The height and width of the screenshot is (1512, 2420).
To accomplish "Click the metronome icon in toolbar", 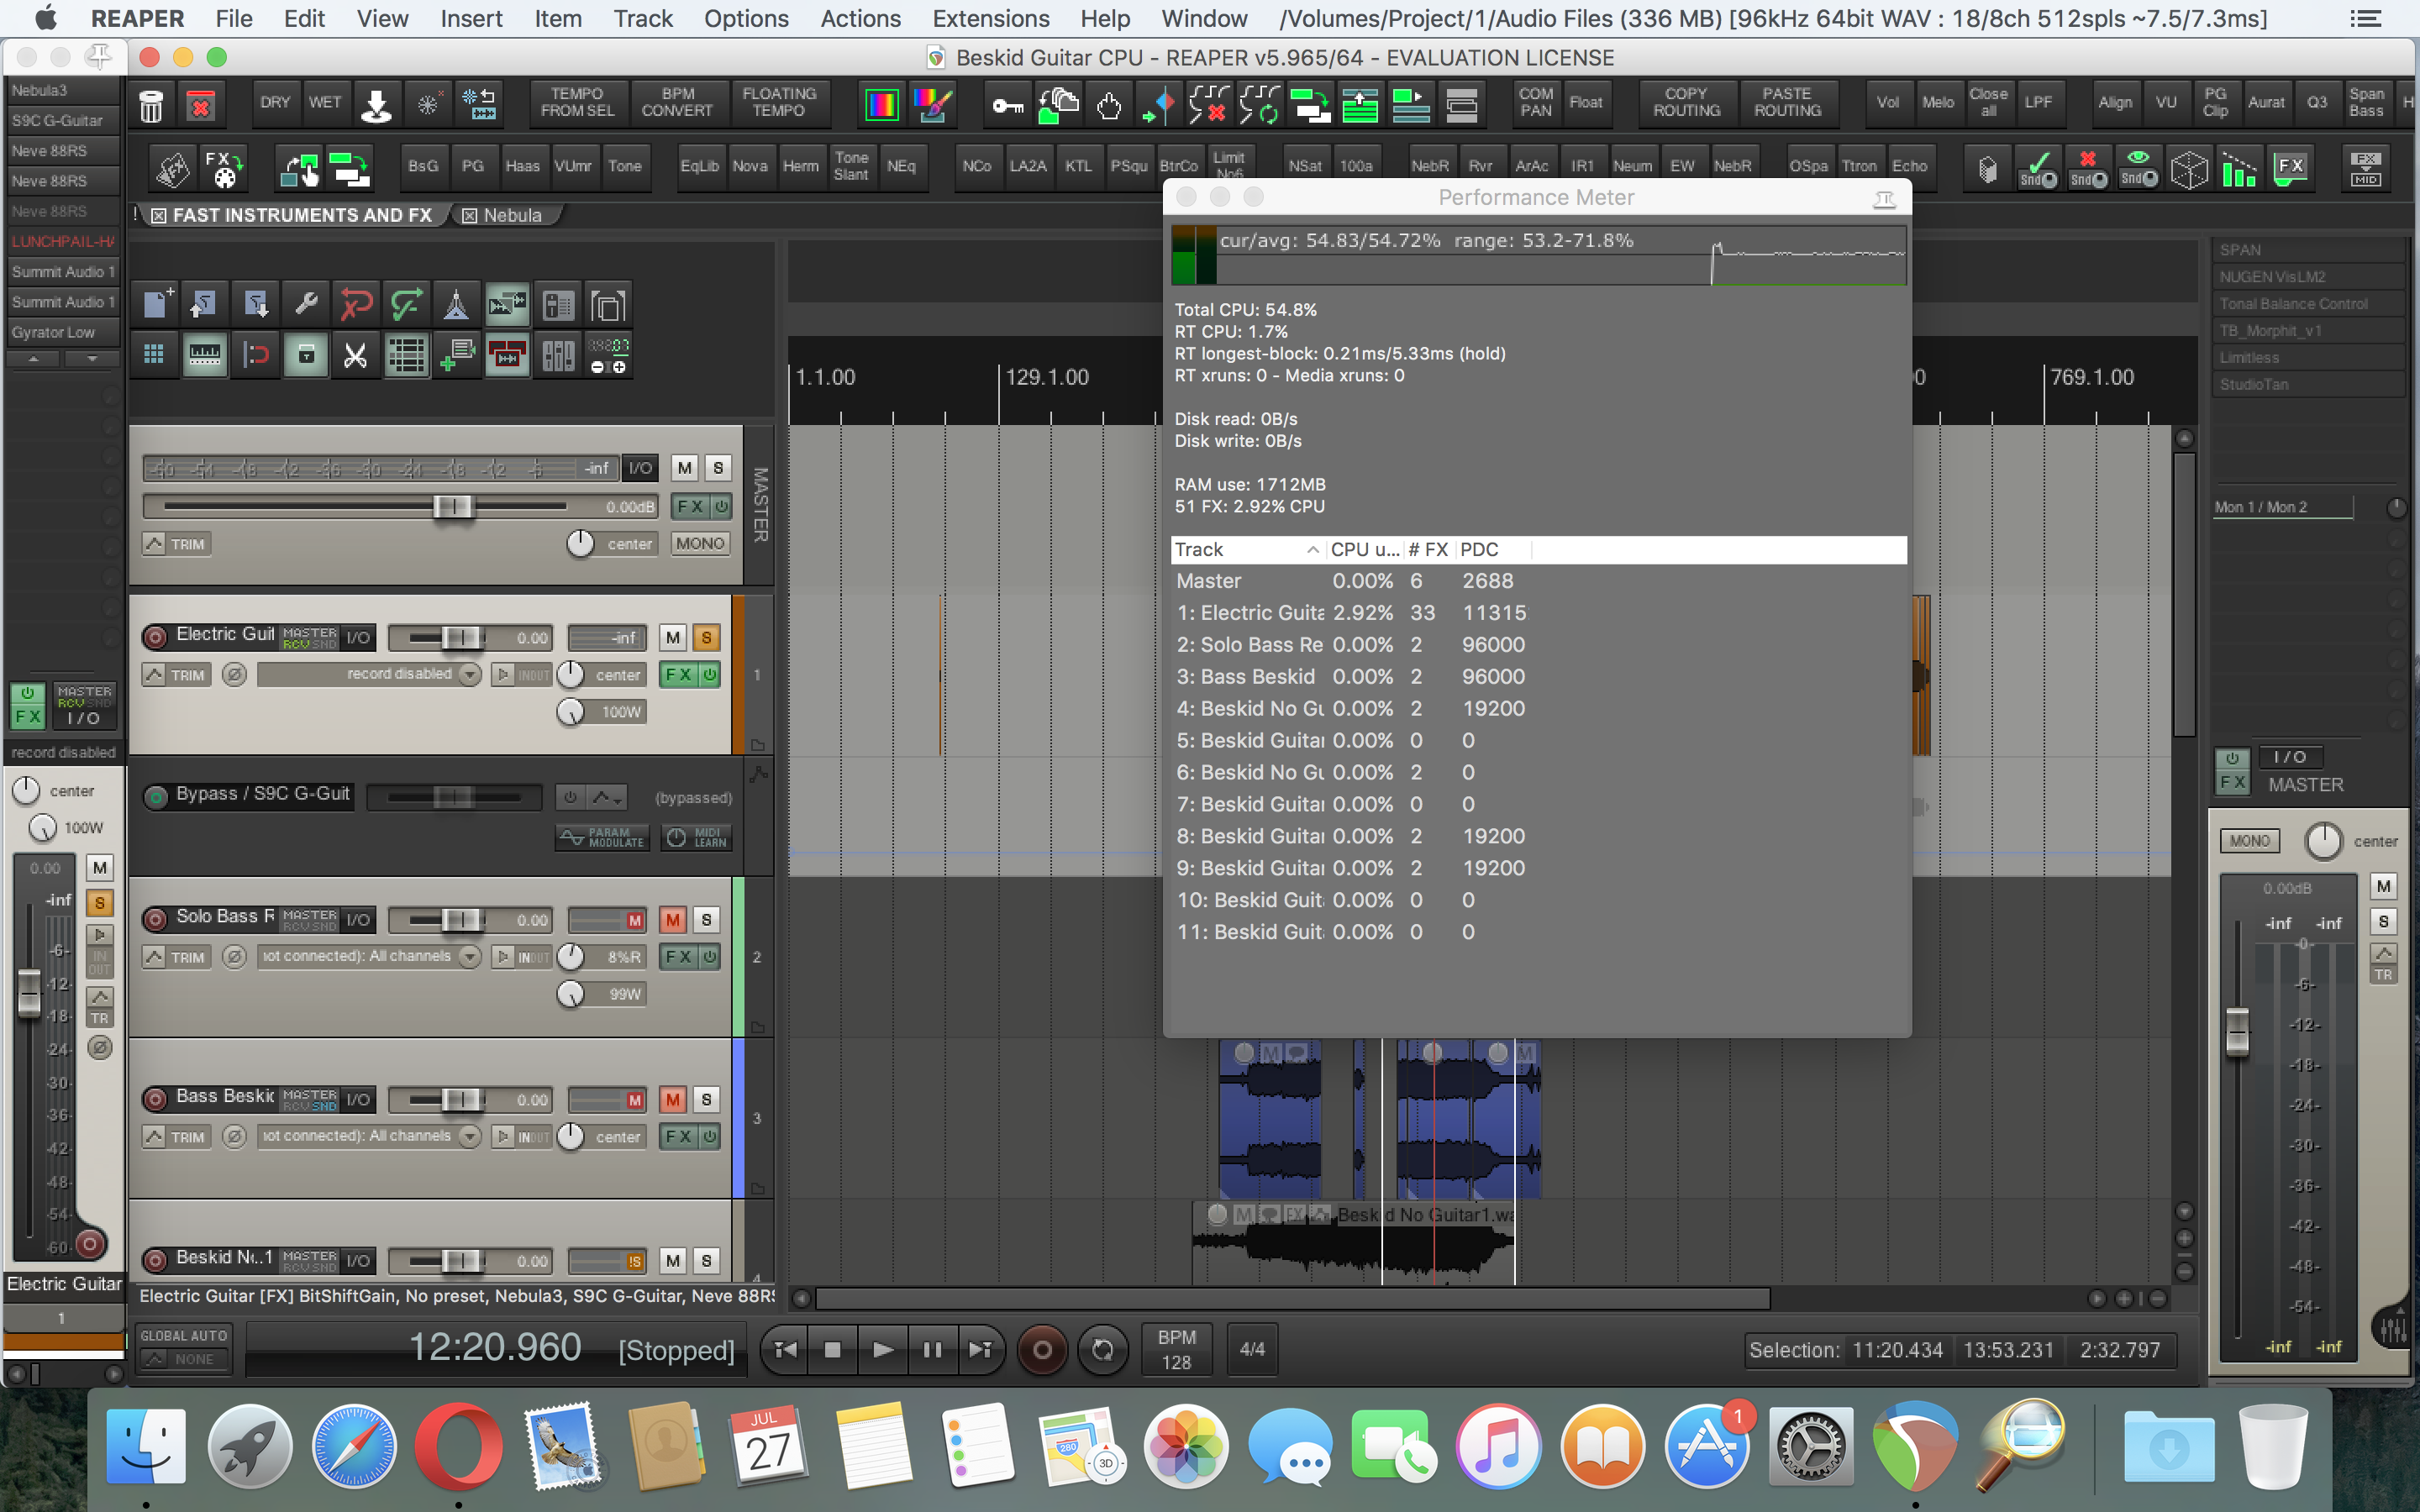I will [x=456, y=304].
